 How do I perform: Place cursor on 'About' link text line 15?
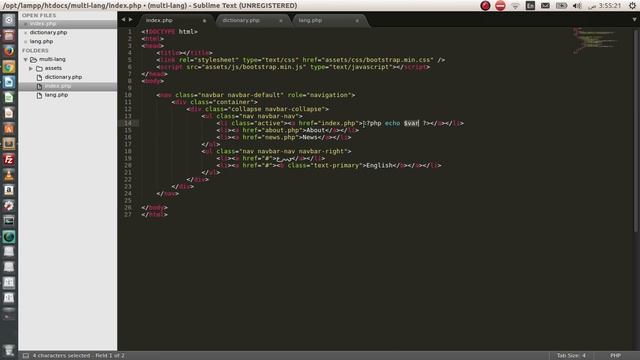point(316,130)
